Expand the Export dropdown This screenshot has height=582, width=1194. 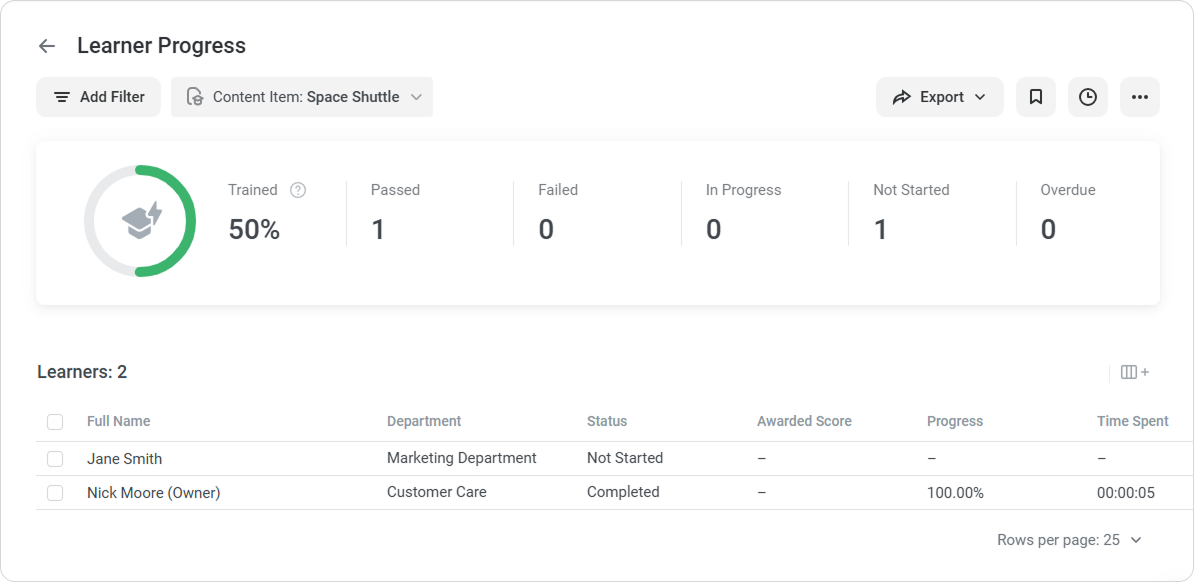(939, 97)
